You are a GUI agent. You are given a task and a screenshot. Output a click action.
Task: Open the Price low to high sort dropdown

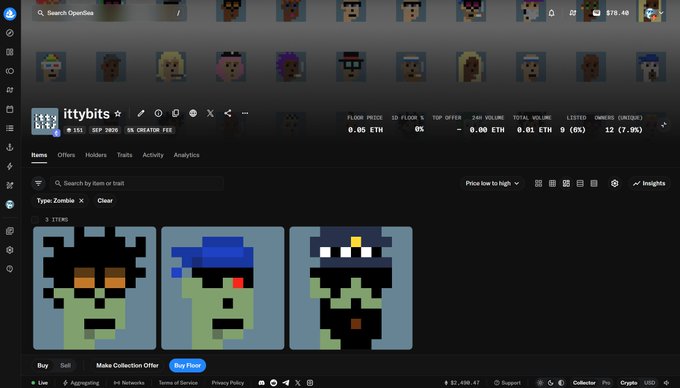pyautogui.click(x=492, y=183)
